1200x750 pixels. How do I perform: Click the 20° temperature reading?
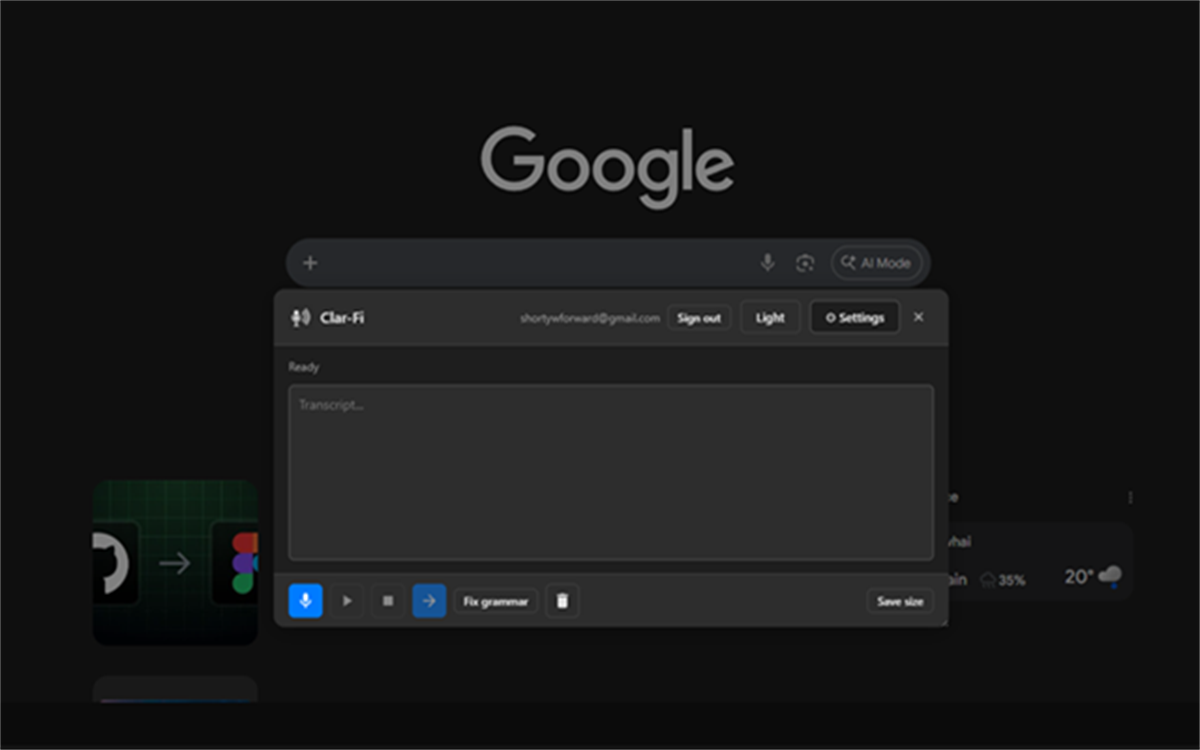(1079, 576)
